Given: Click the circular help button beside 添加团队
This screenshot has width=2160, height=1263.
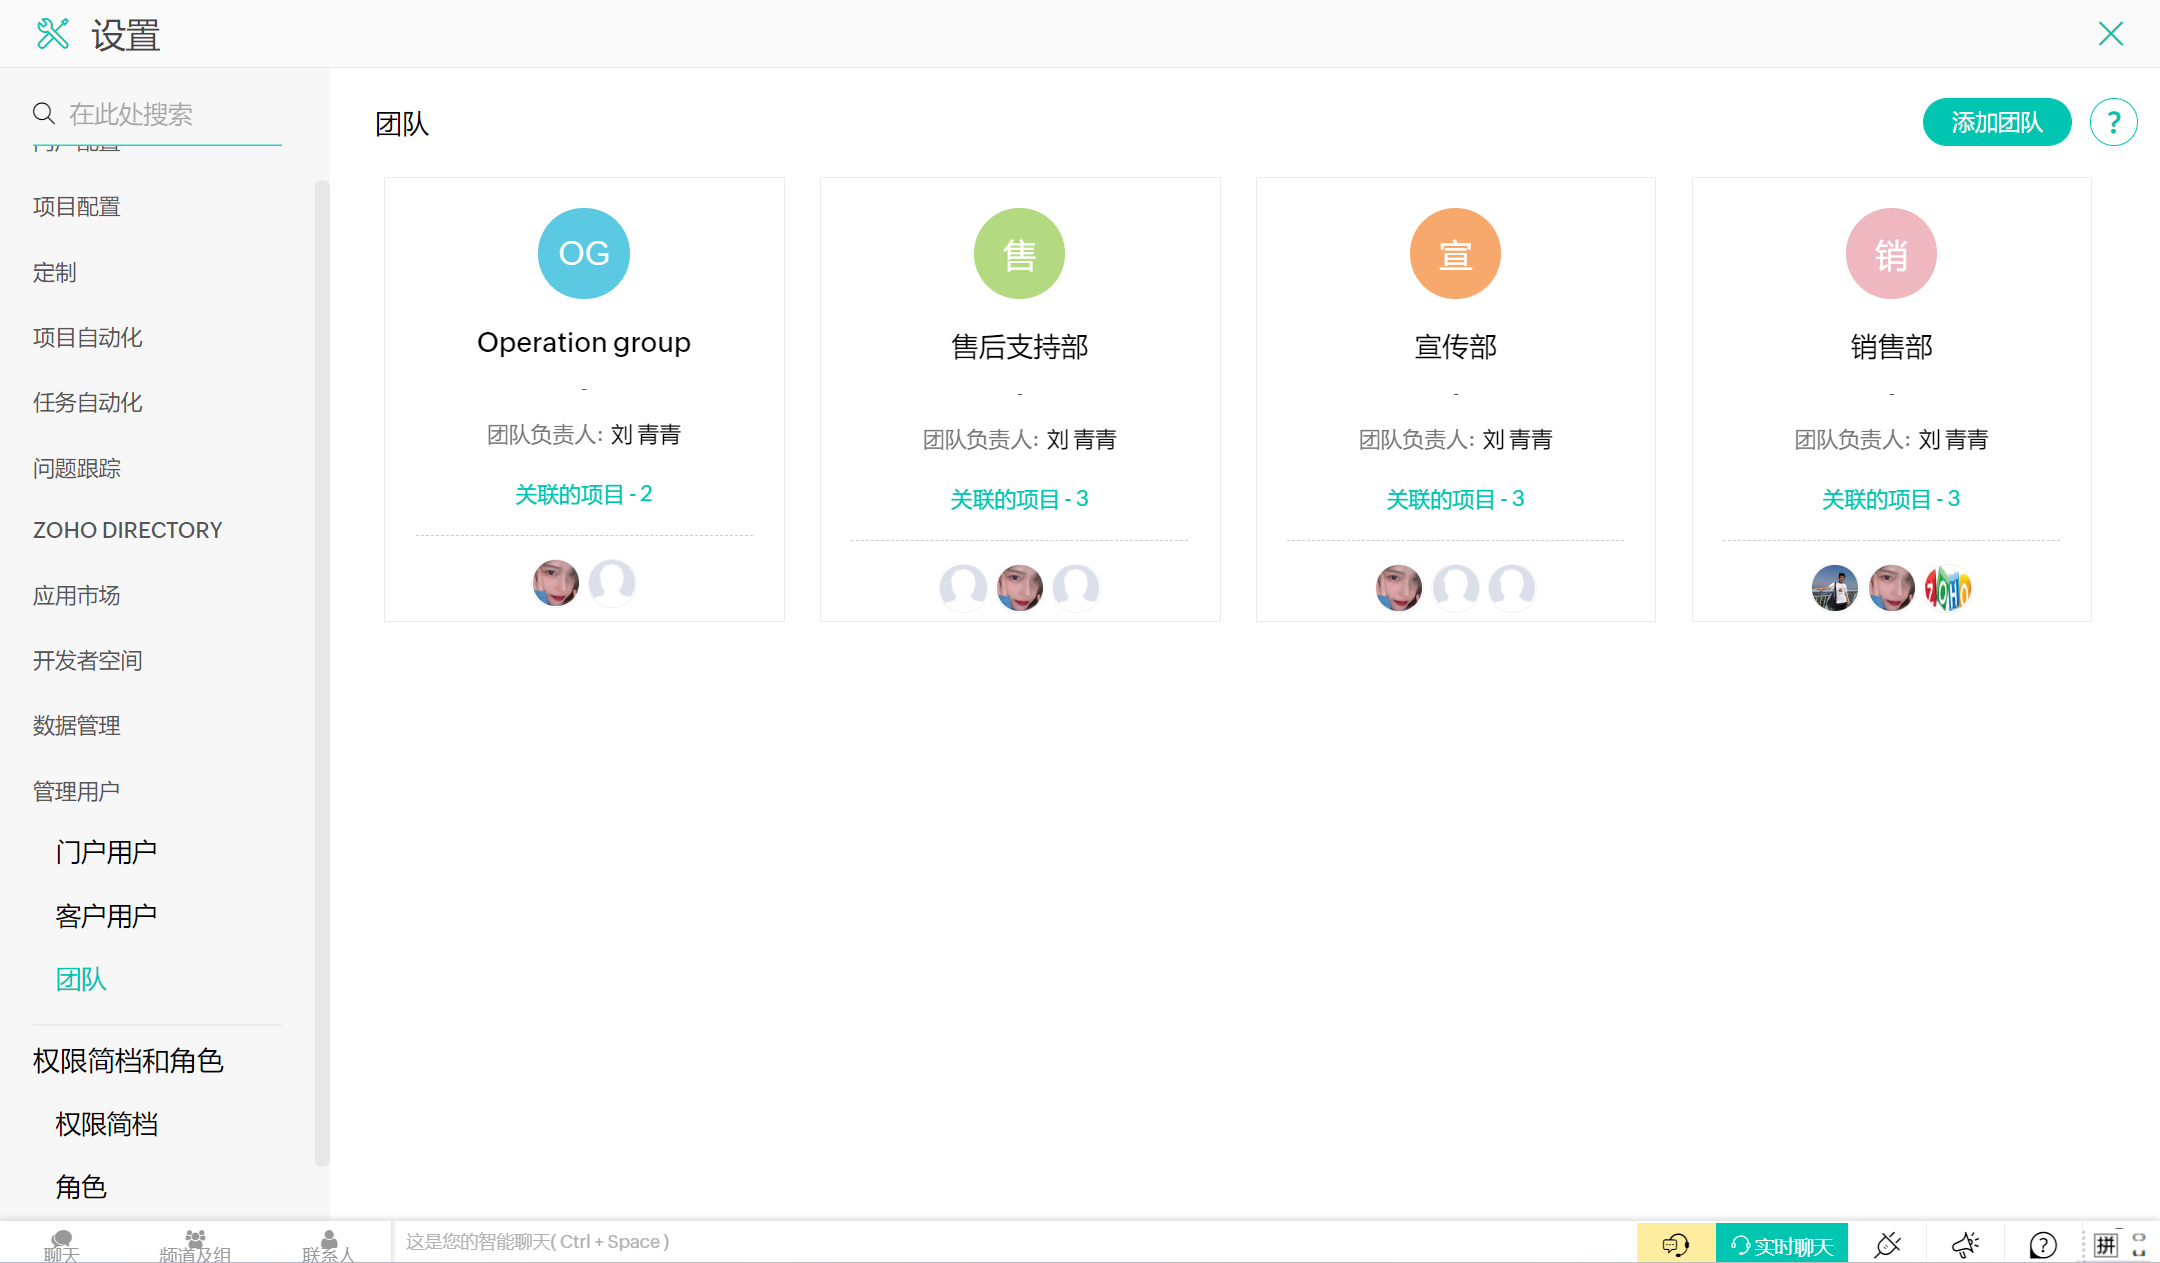Looking at the screenshot, I should (x=2113, y=122).
